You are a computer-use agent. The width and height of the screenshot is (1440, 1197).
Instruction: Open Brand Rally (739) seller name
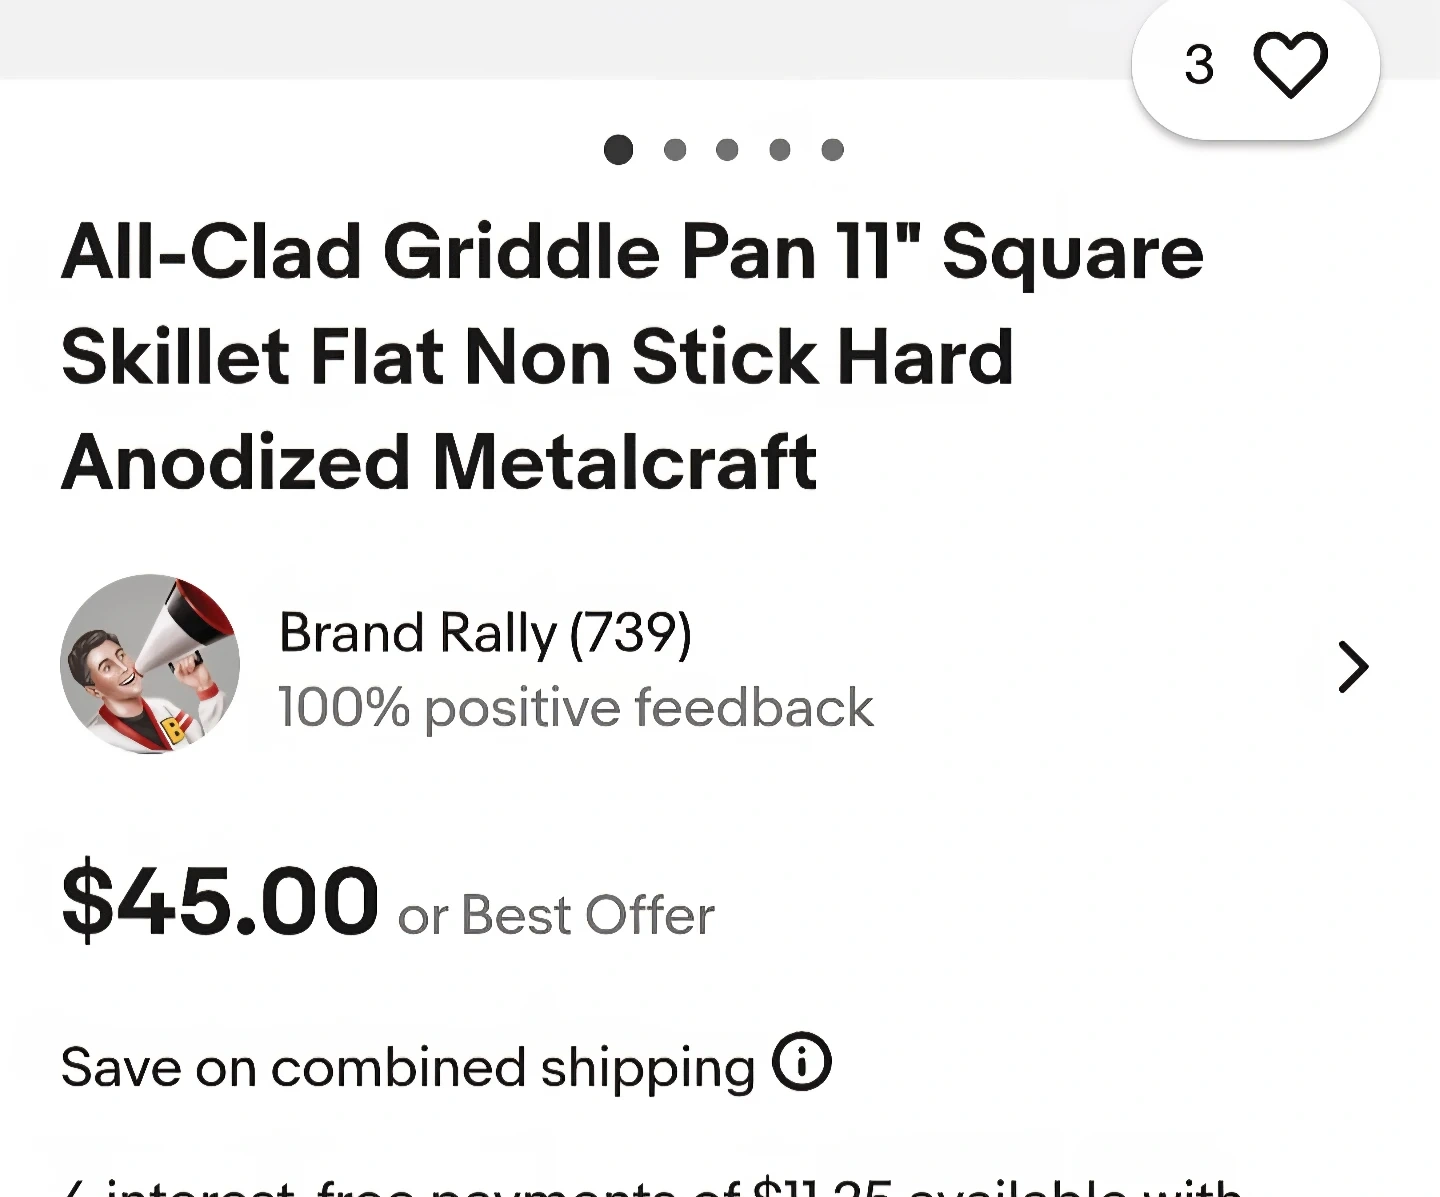tap(485, 633)
